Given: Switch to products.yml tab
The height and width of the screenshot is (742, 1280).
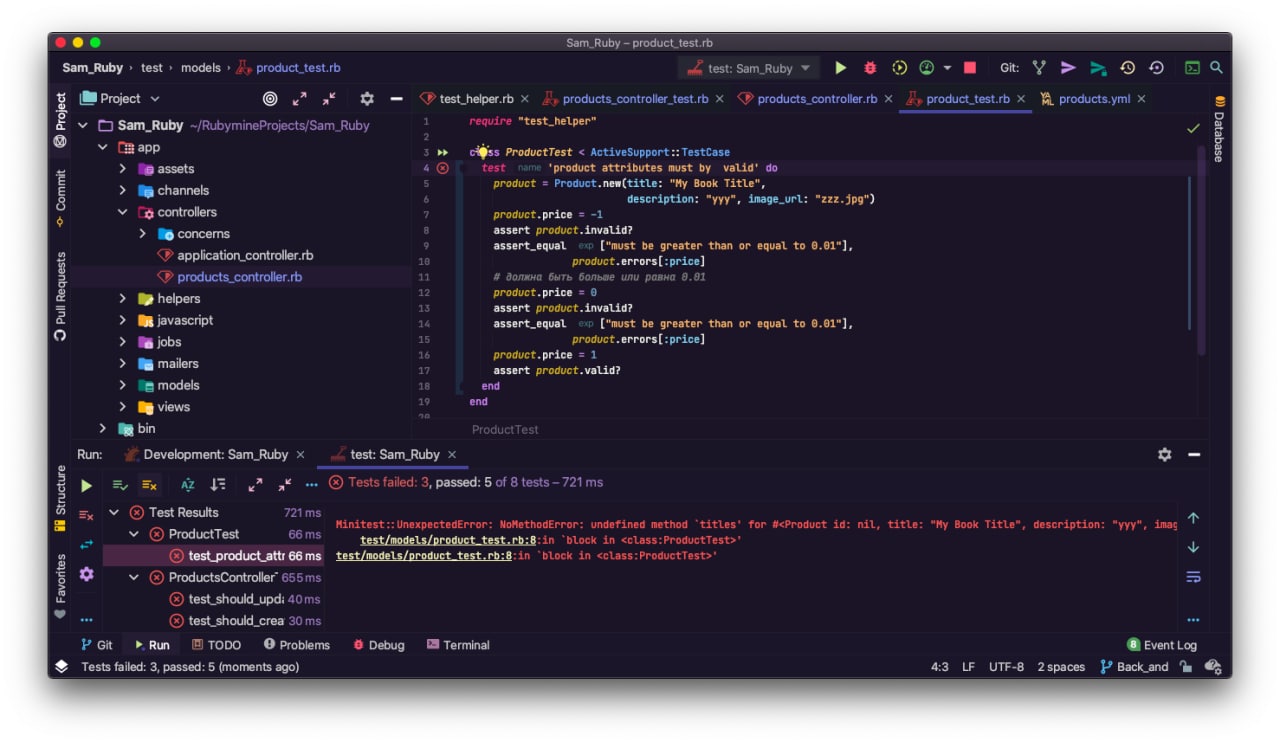Looking at the screenshot, I should pyautogui.click(x=1094, y=99).
